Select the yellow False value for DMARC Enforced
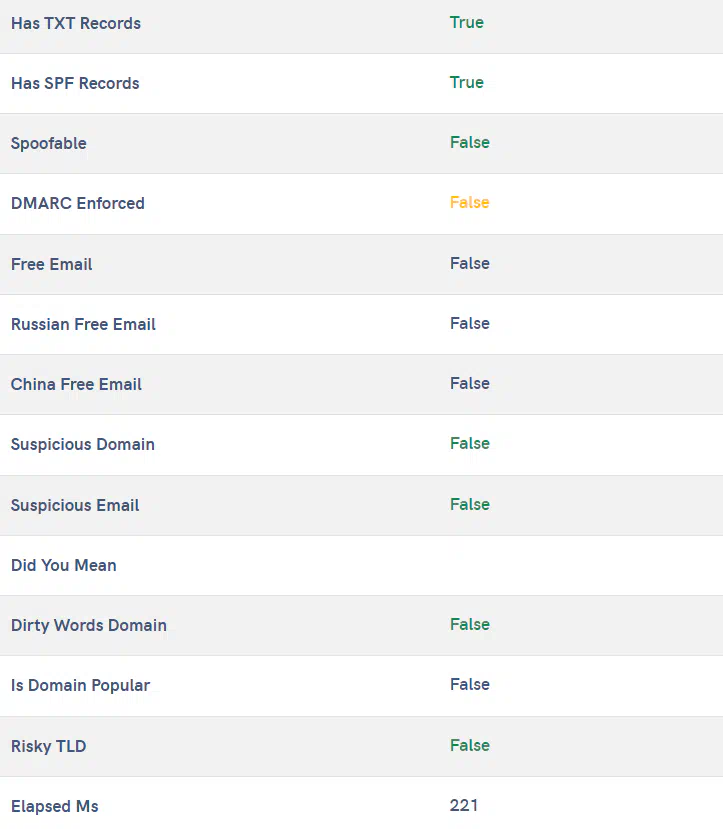 (469, 202)
